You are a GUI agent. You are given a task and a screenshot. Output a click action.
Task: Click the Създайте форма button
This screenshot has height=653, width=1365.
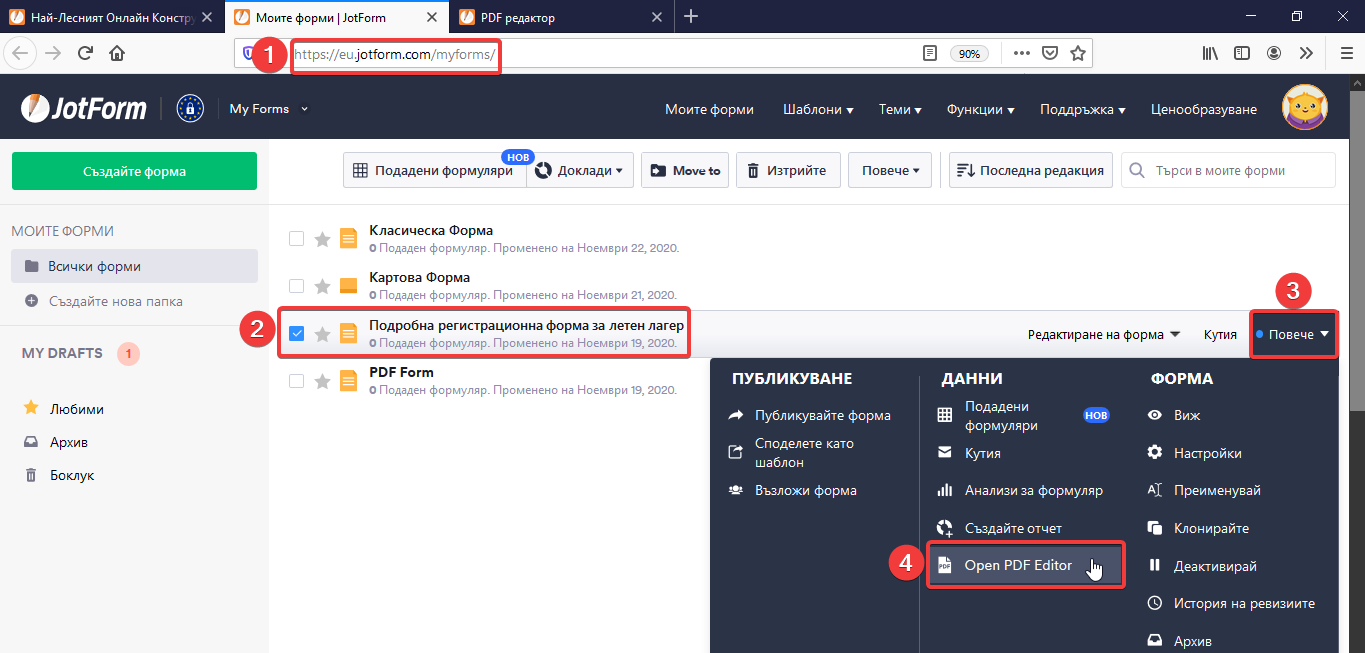(x=134, y=171)
